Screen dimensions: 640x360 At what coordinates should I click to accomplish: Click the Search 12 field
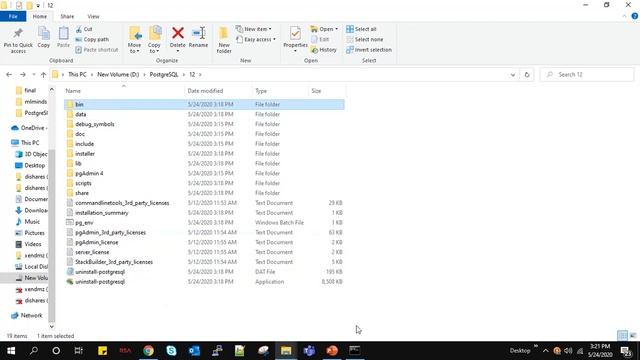point(587,75)
